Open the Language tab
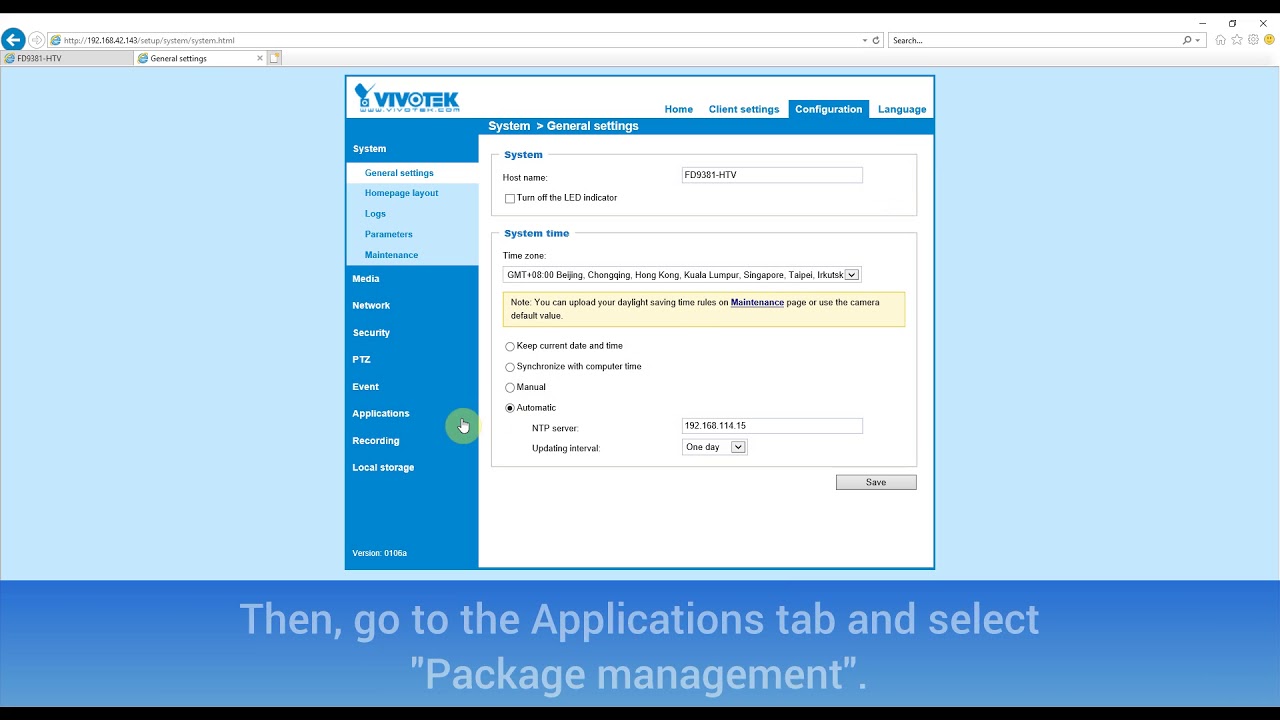1280x720 pixels. 902,109
